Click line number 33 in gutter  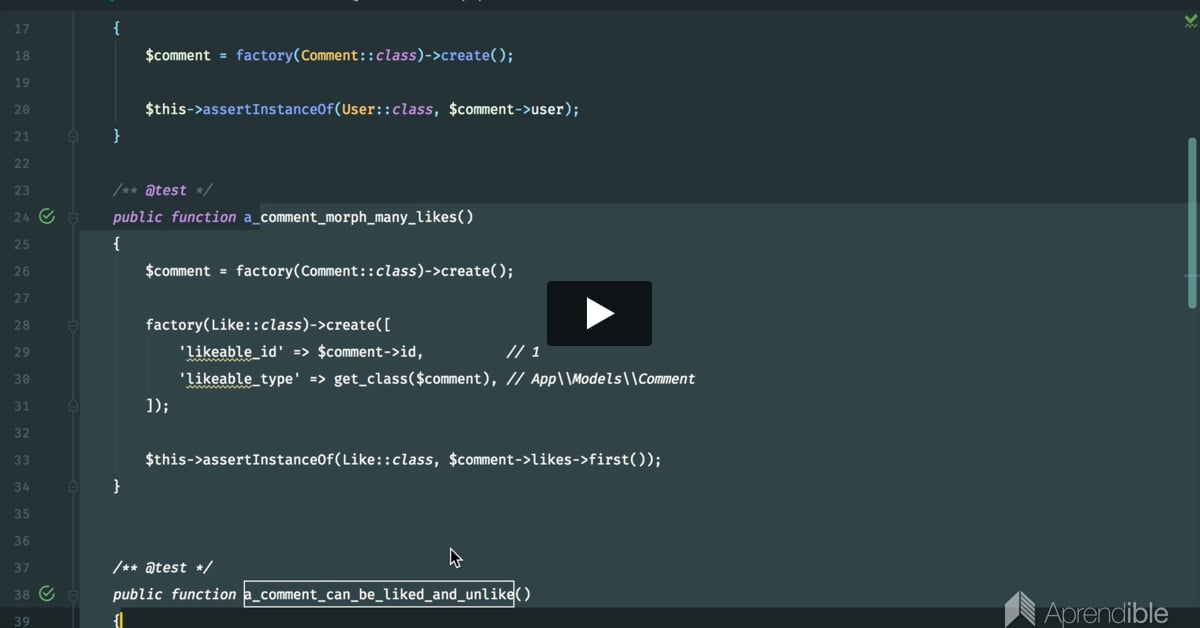[22, 460]
